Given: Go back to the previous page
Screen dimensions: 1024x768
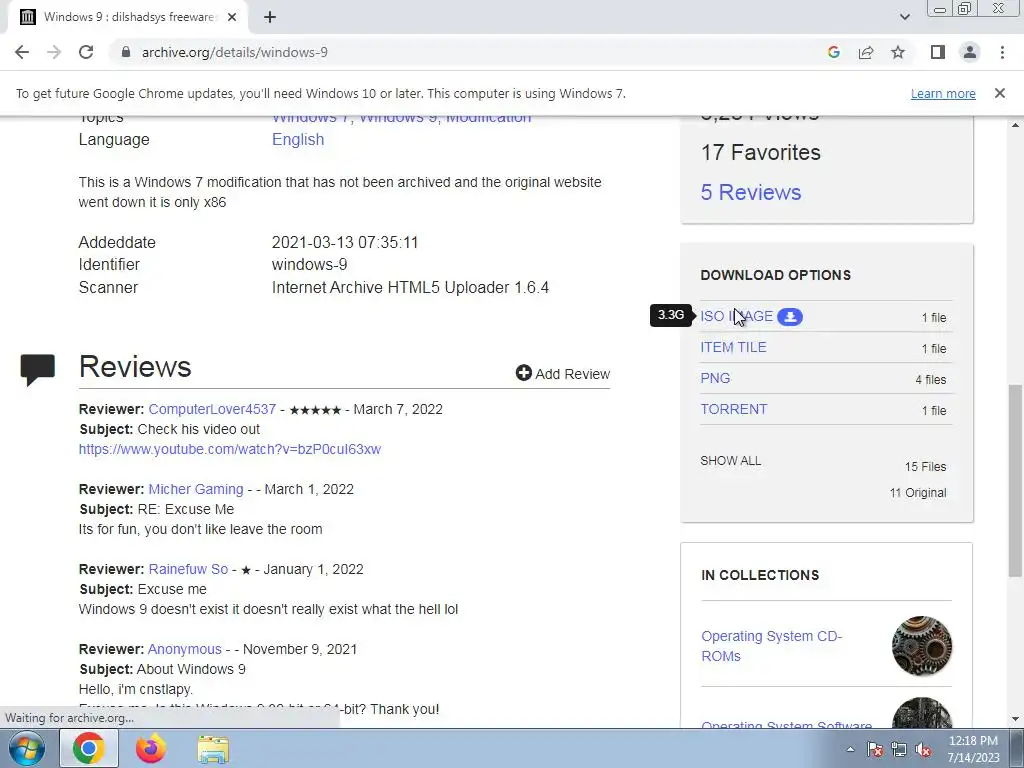Looking at the screenshot, I should (x=22, y=52).
